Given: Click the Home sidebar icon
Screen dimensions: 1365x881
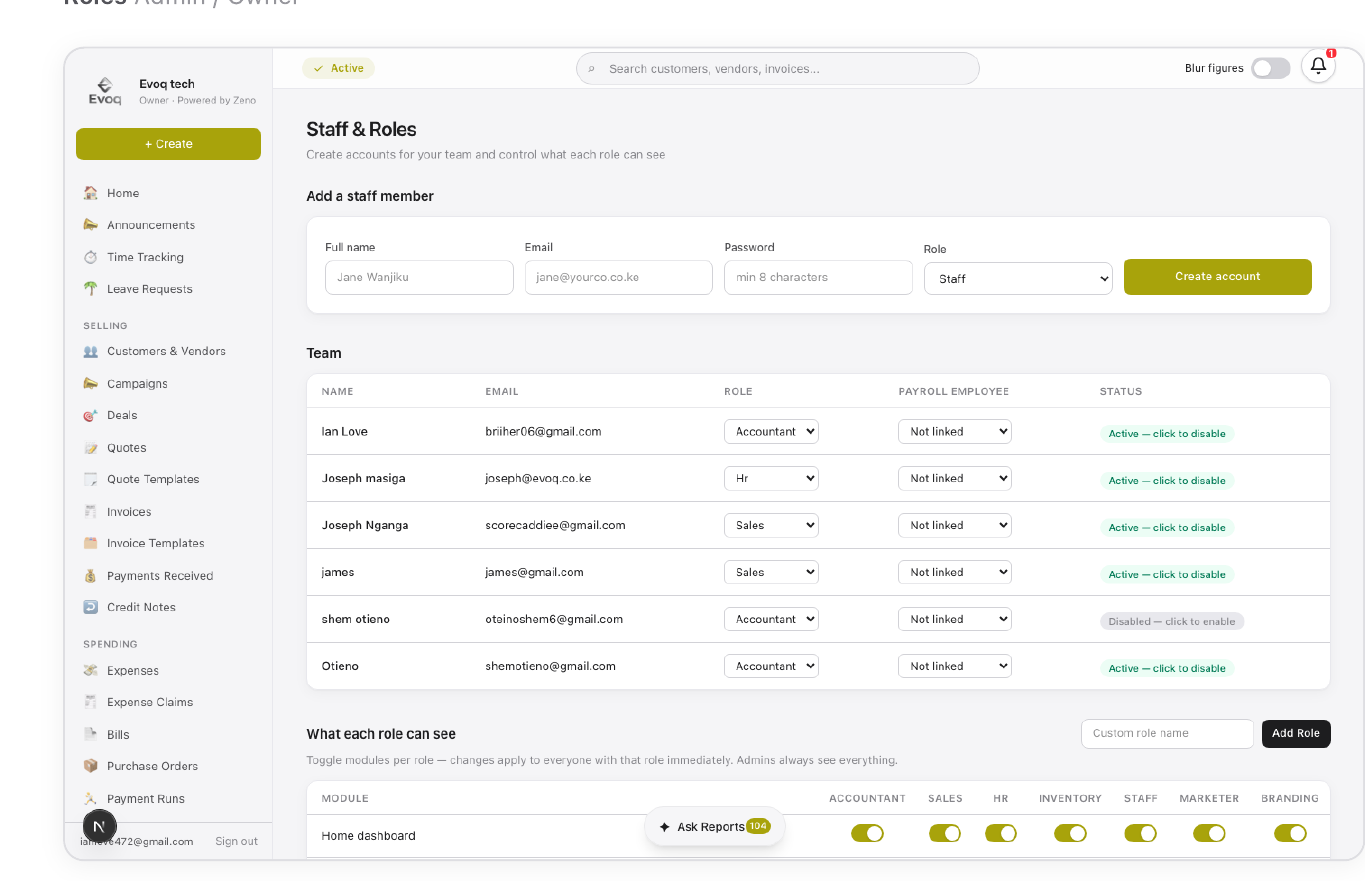Looking at the screenshot, I should (x=91, y=193).
